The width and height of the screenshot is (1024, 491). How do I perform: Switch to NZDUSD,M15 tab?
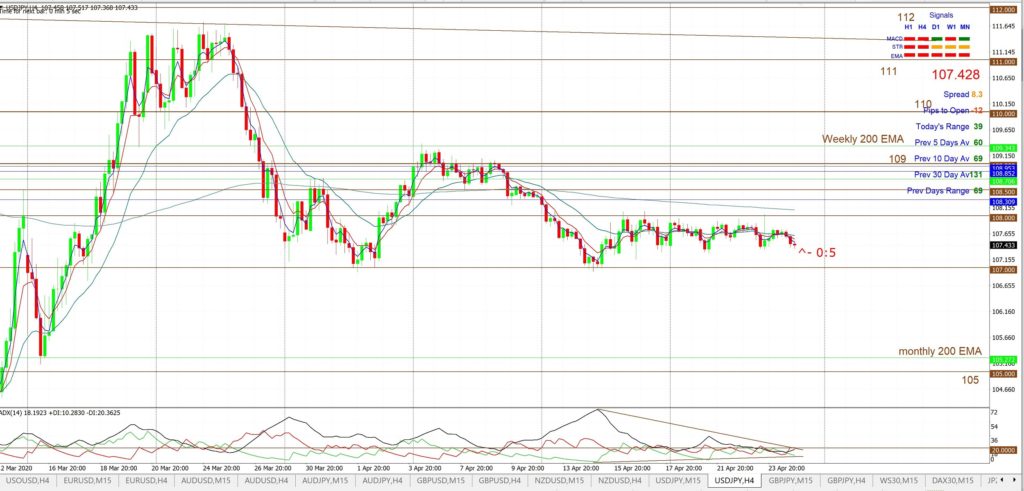(x=560, y=481)
